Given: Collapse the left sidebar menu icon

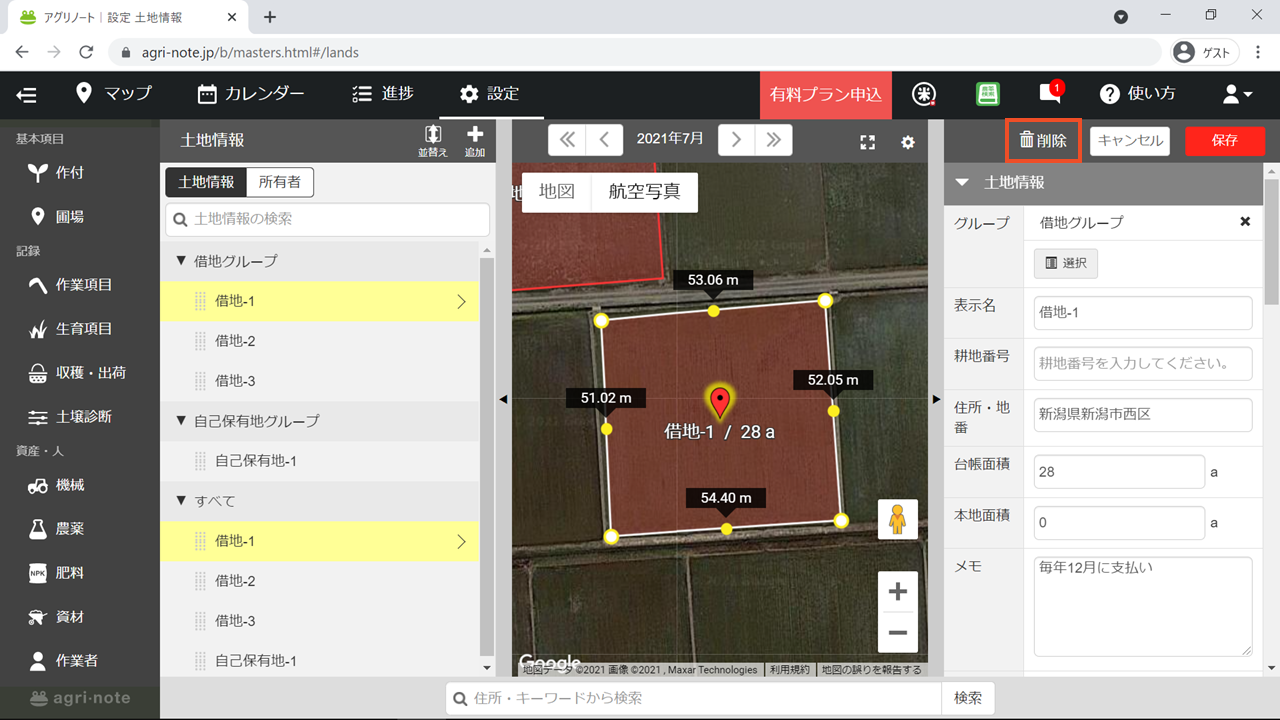Looking at the screenshot, I should point(27,95).
